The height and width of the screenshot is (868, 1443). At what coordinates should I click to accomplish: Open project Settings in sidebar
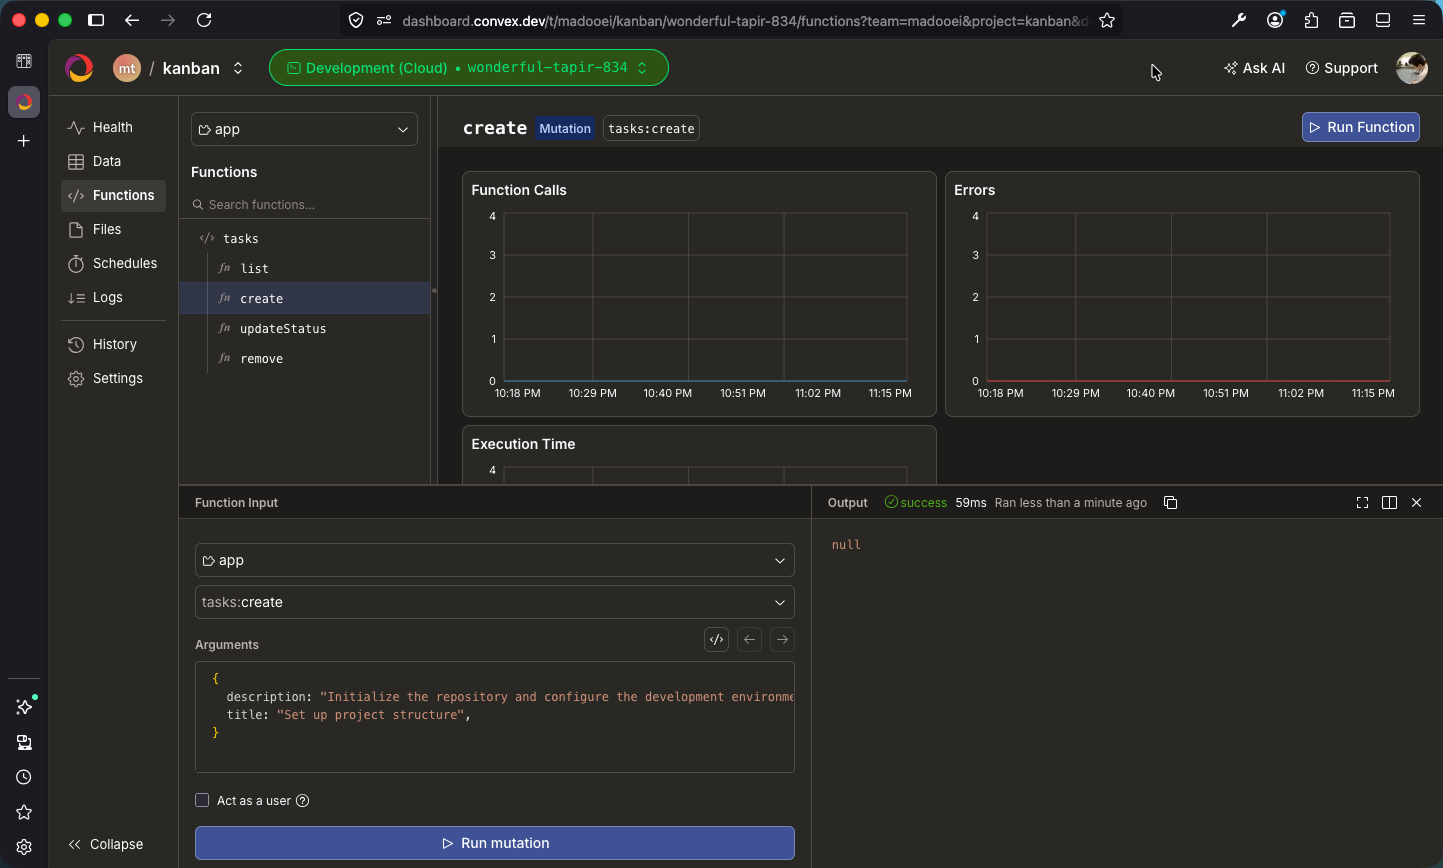pyautogui.click(x=113, y=378)
